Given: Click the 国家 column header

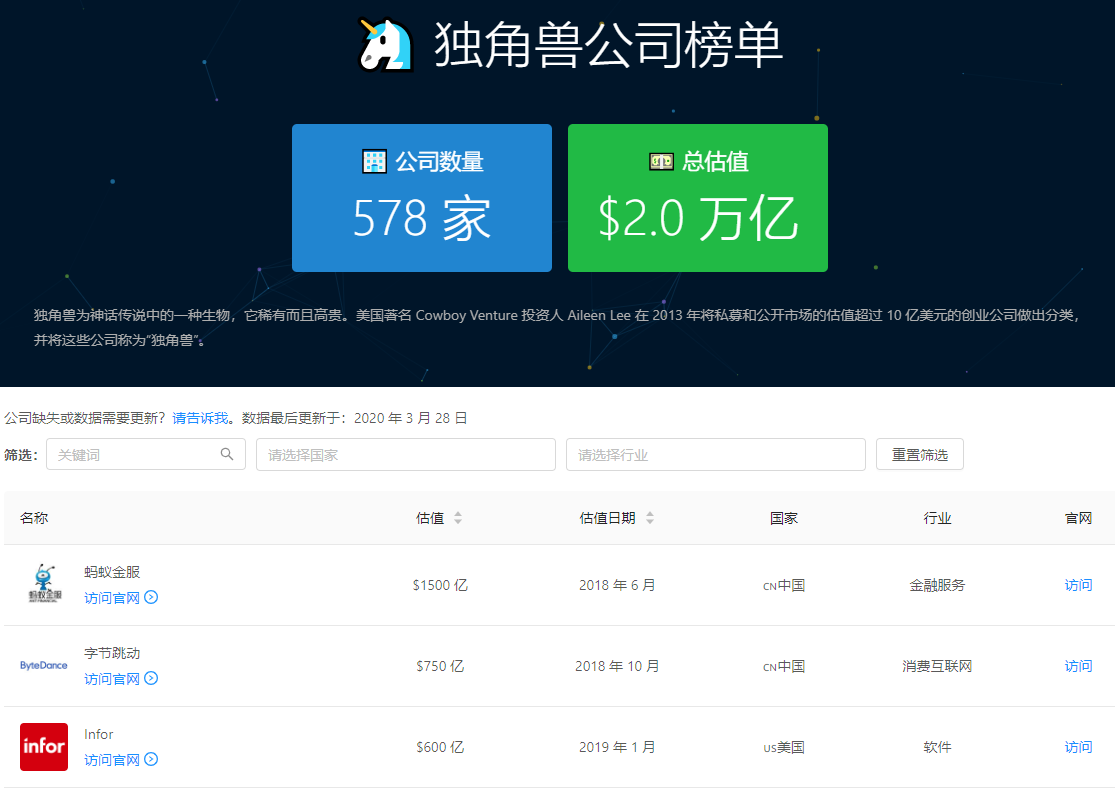Looking at the screenshot, I should click(784, 518).
